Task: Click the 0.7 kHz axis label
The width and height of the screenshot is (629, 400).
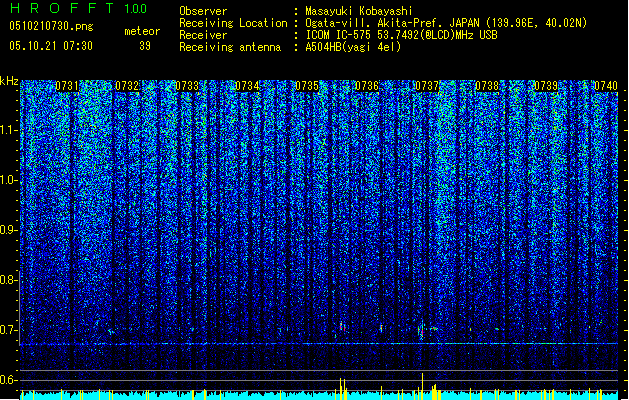Action: 8,330
